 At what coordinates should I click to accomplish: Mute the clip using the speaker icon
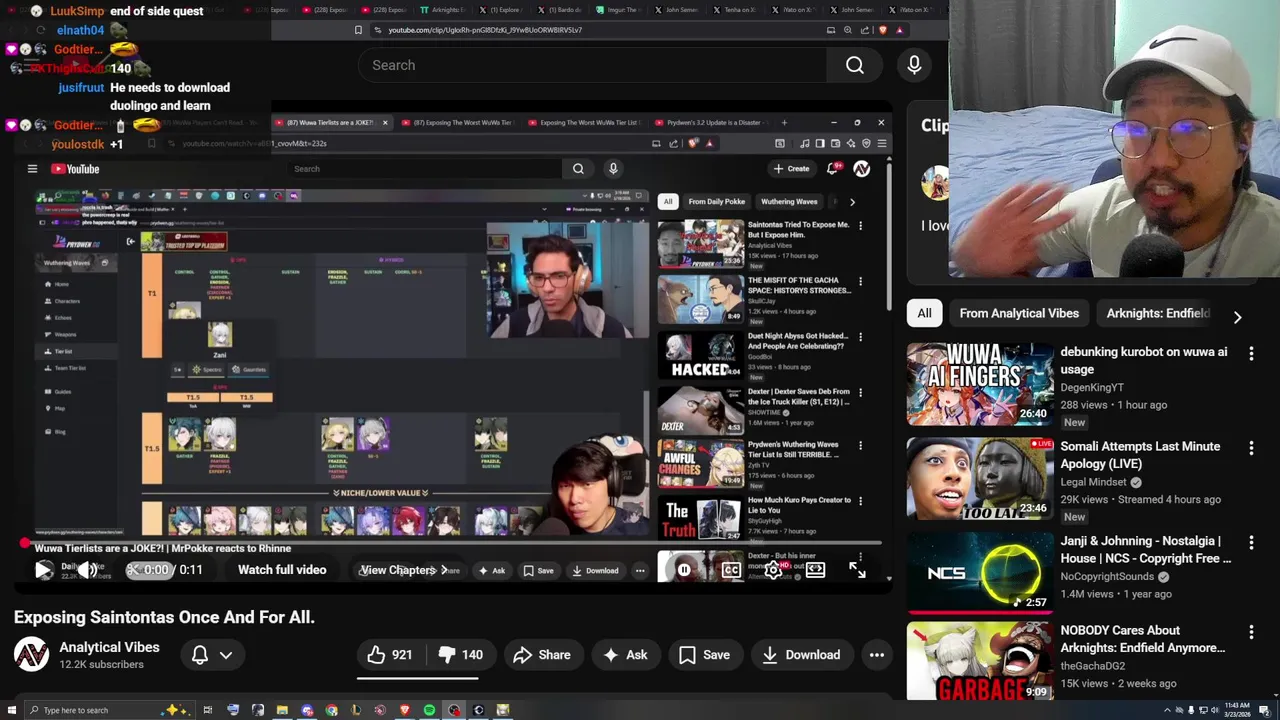click(x=88, y=570)
